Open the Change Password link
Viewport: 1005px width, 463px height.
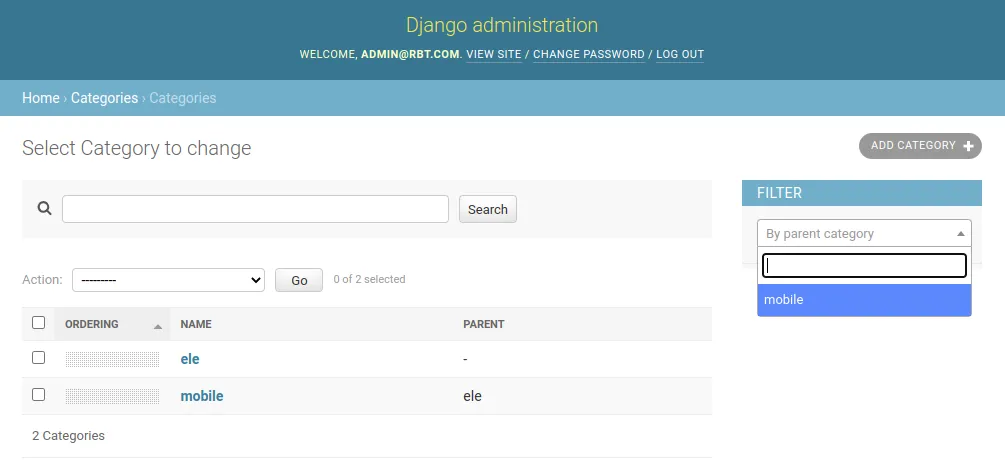click(x=588, y=55)
